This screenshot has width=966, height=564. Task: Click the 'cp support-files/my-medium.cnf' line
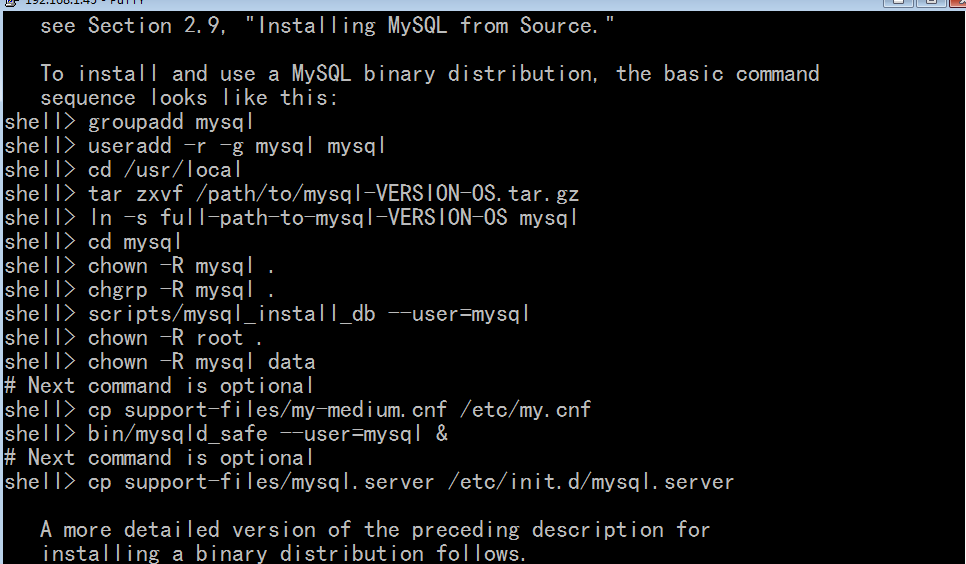[298, 411]
